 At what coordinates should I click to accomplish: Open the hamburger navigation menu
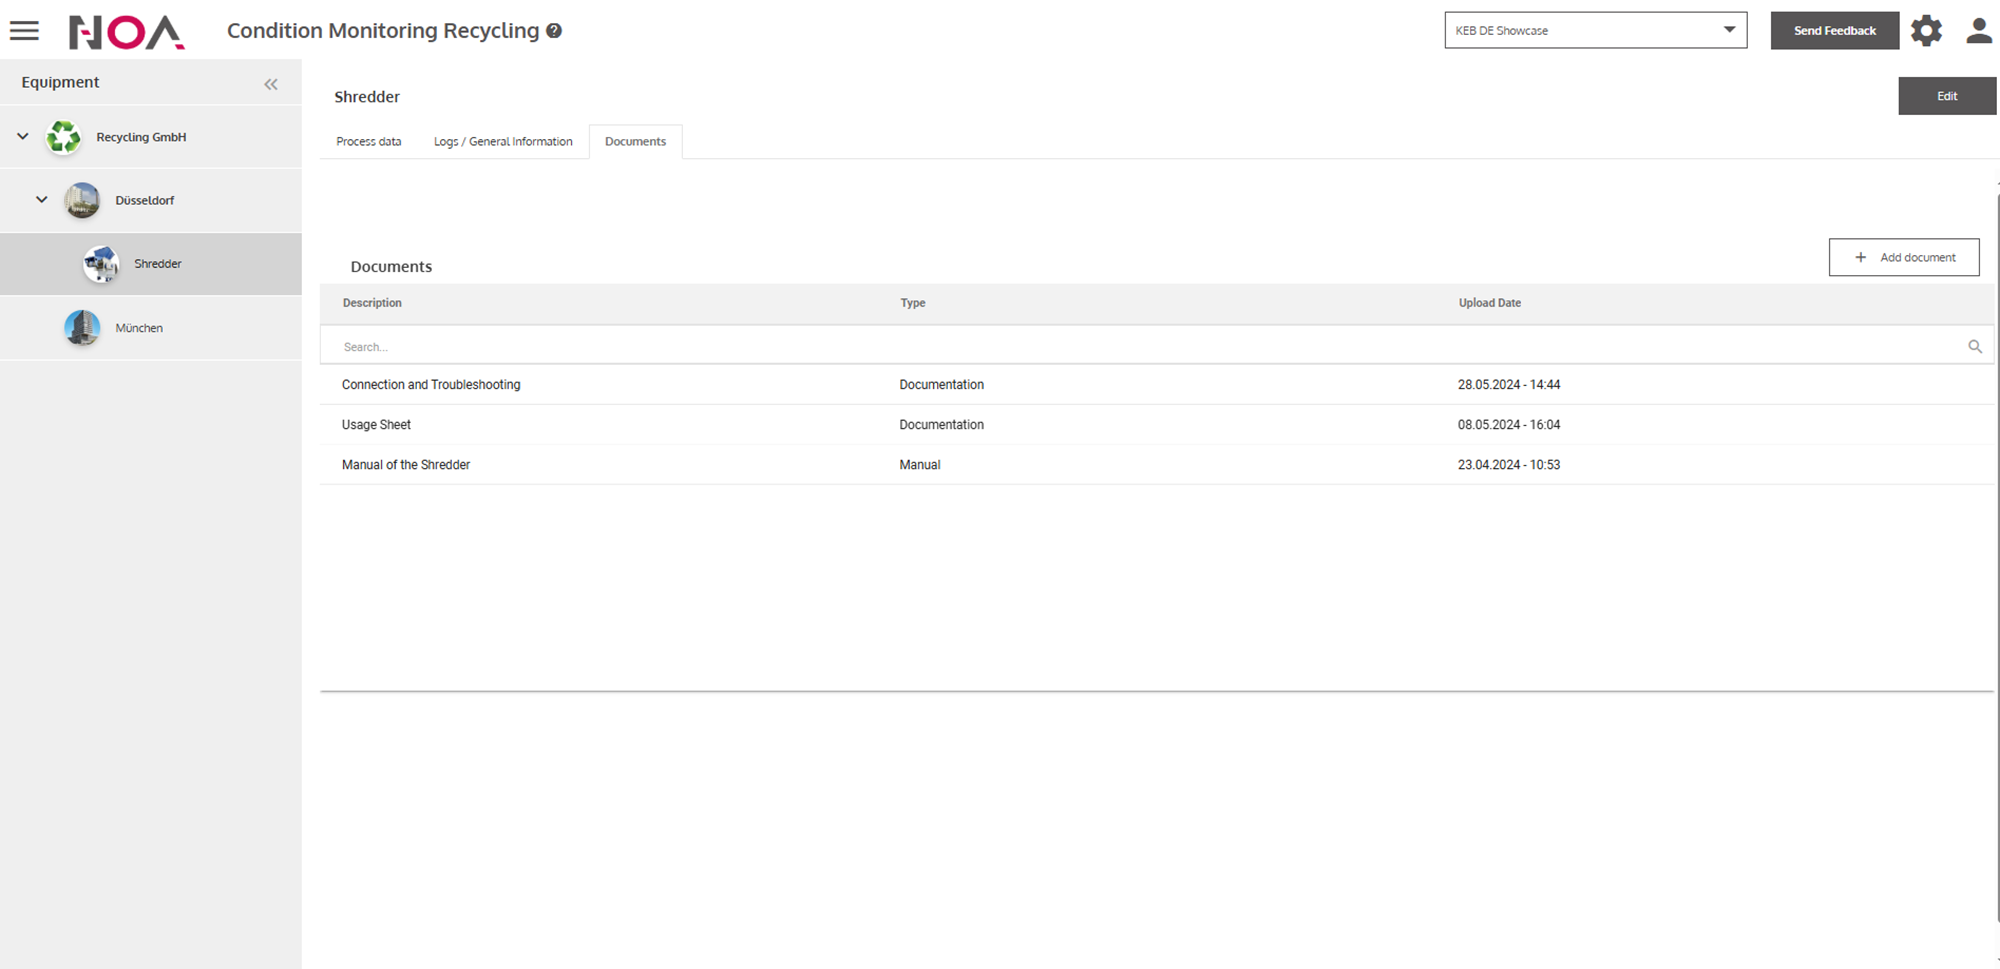click(x=24, y=31)
